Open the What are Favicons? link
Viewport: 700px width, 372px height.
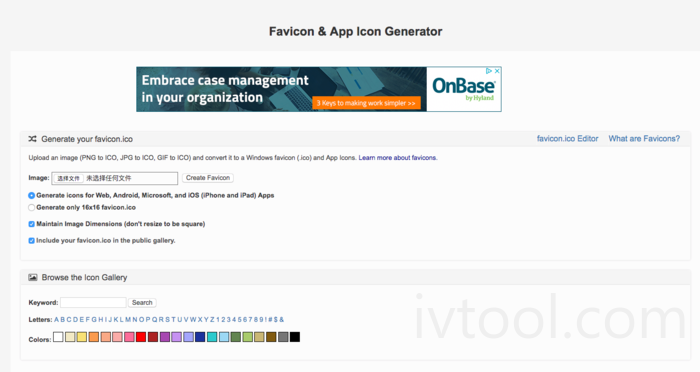tap(644, 139)
